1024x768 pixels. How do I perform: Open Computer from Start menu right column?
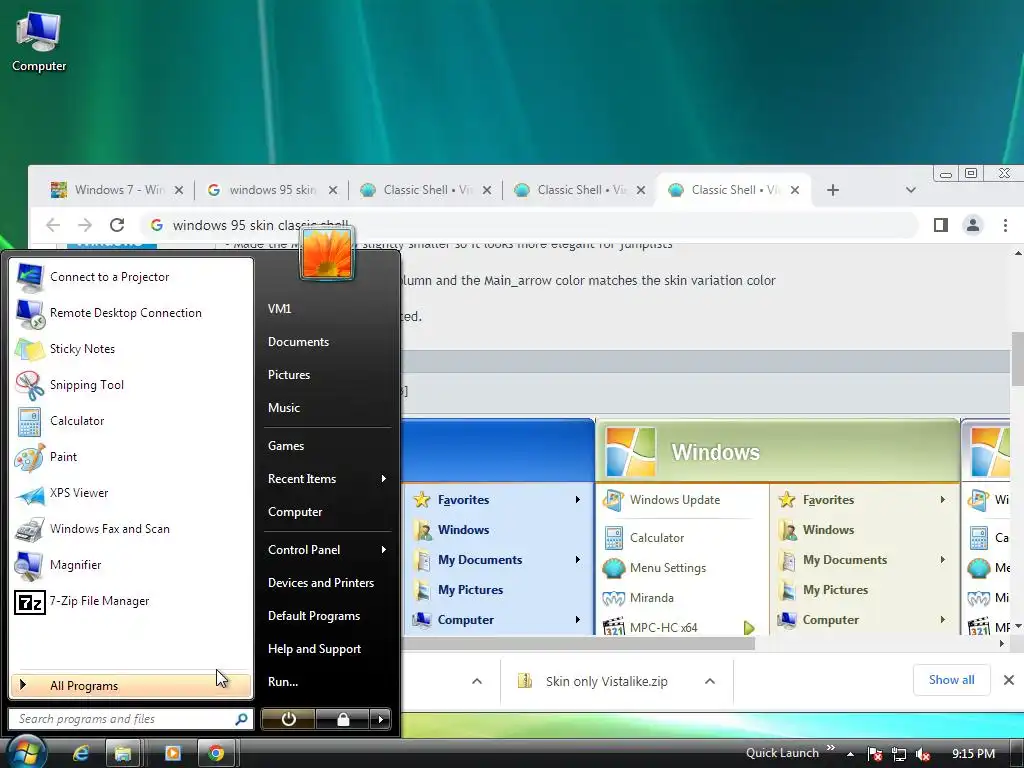(295, 512)
